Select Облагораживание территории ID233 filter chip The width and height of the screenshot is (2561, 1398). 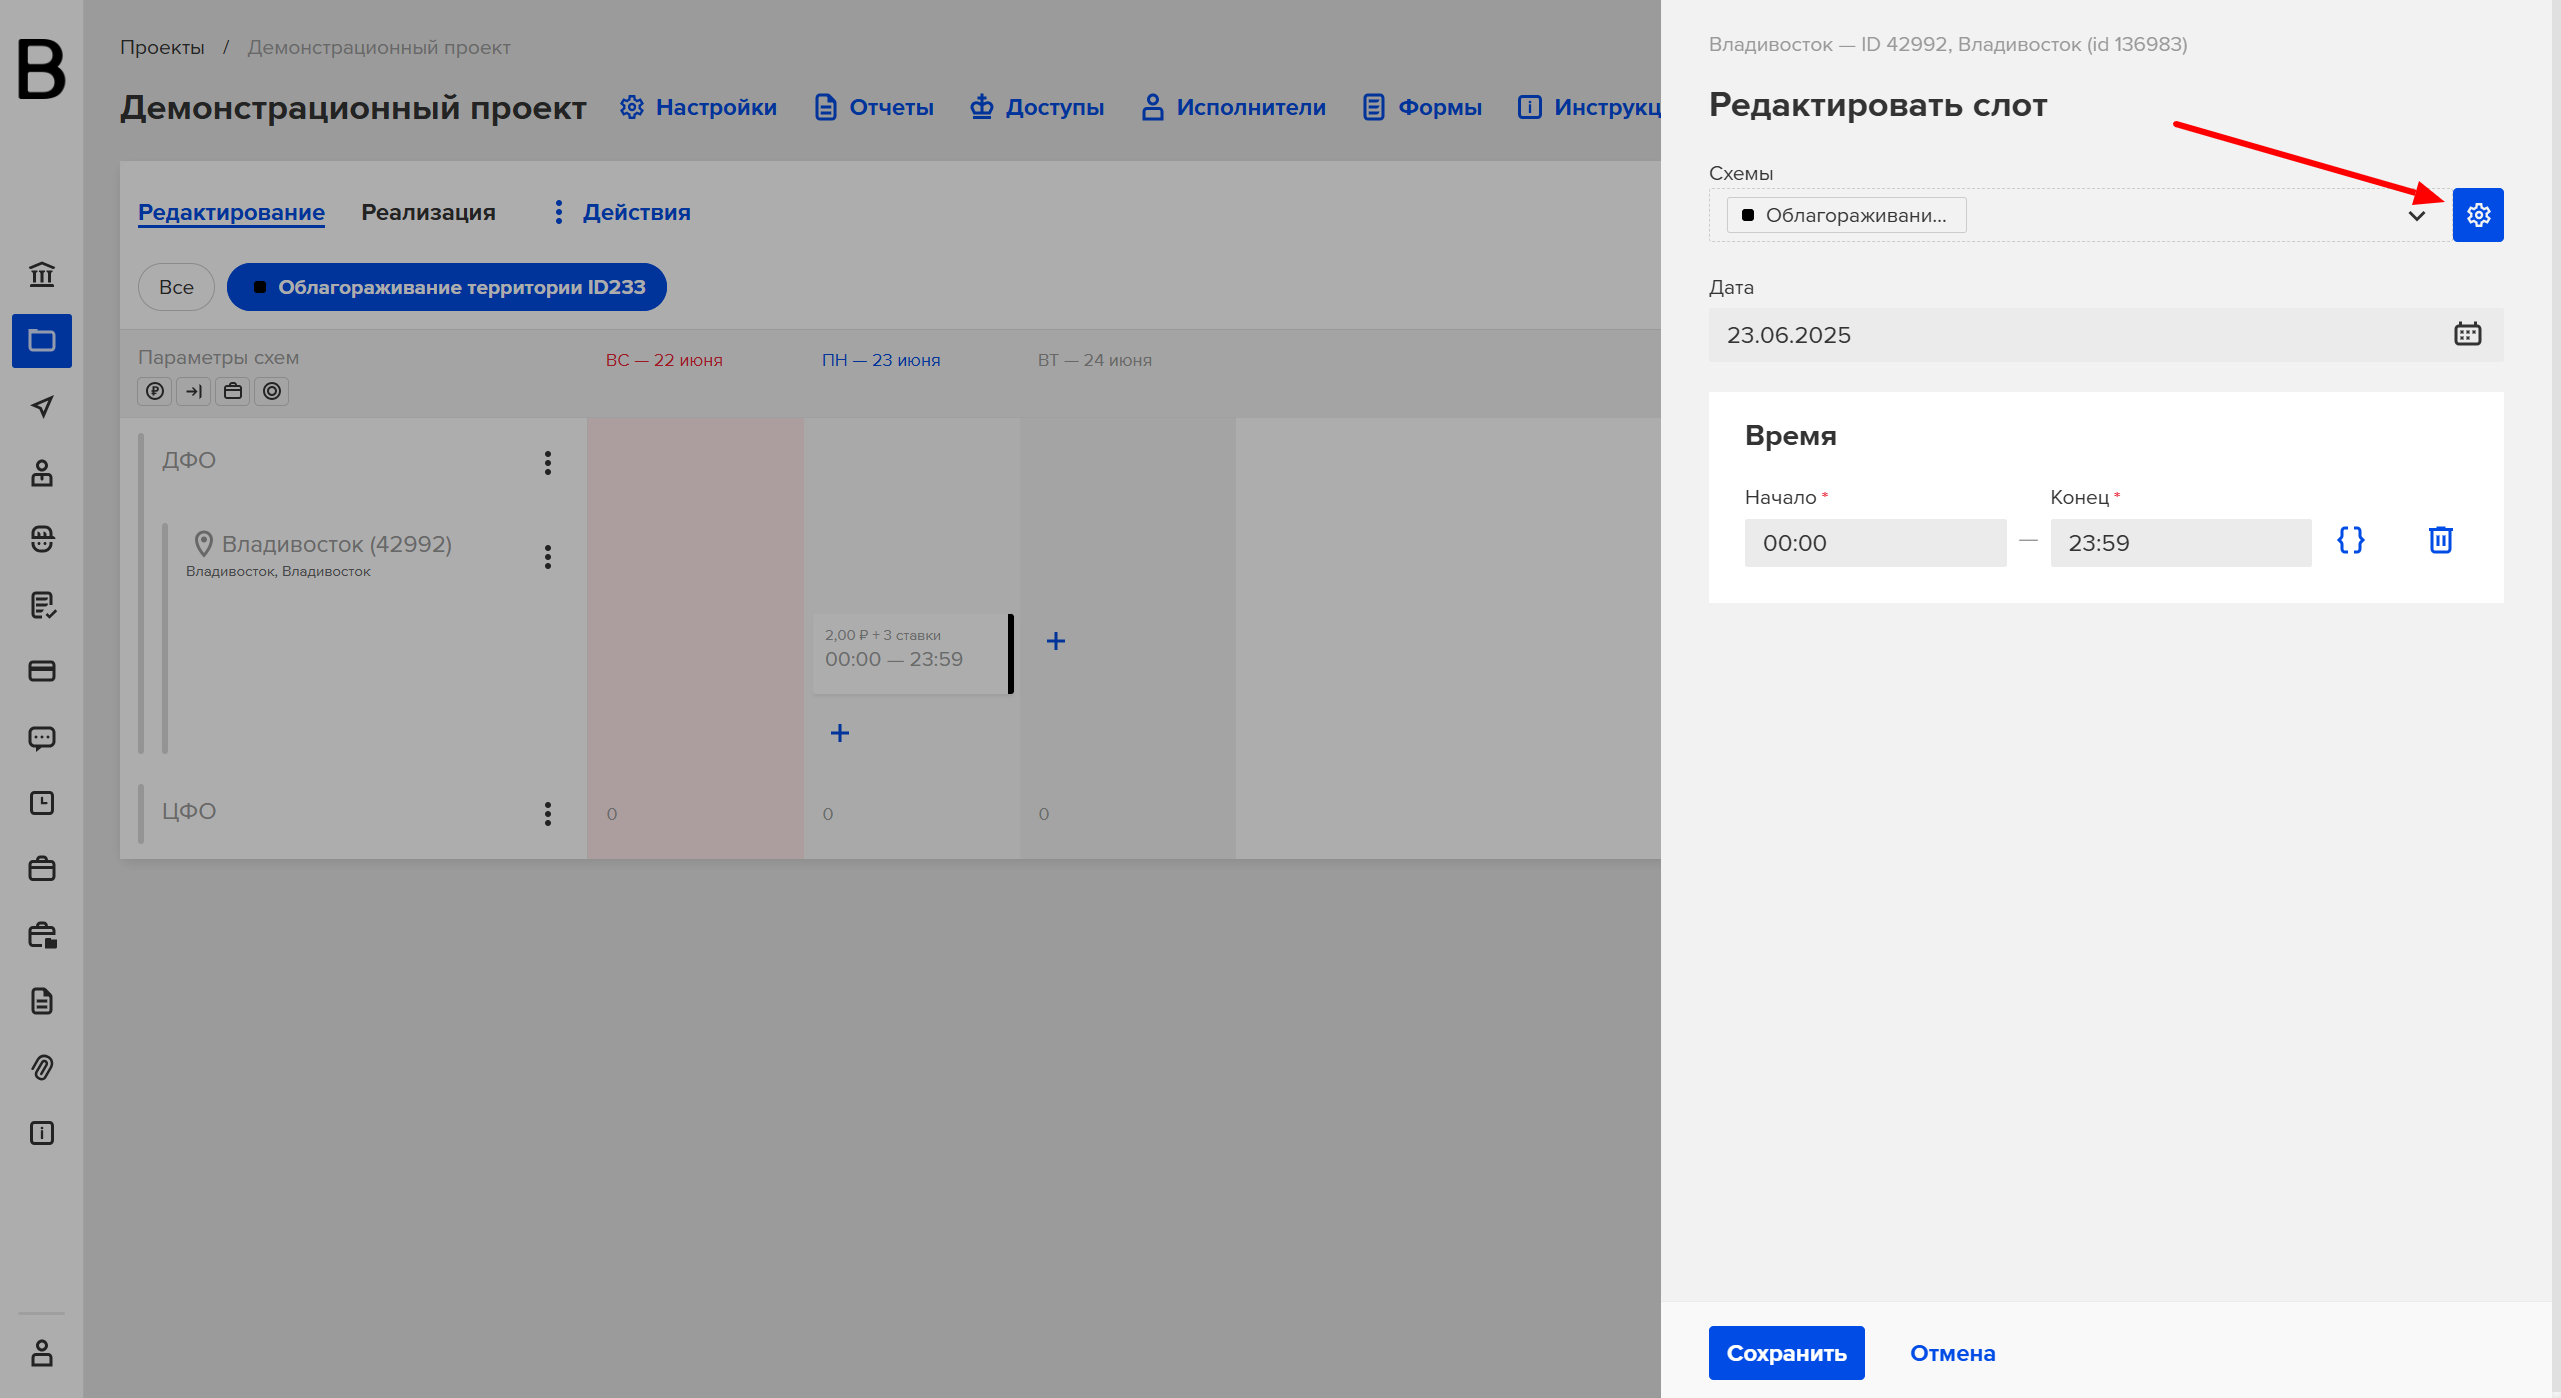tap(447, 287)
